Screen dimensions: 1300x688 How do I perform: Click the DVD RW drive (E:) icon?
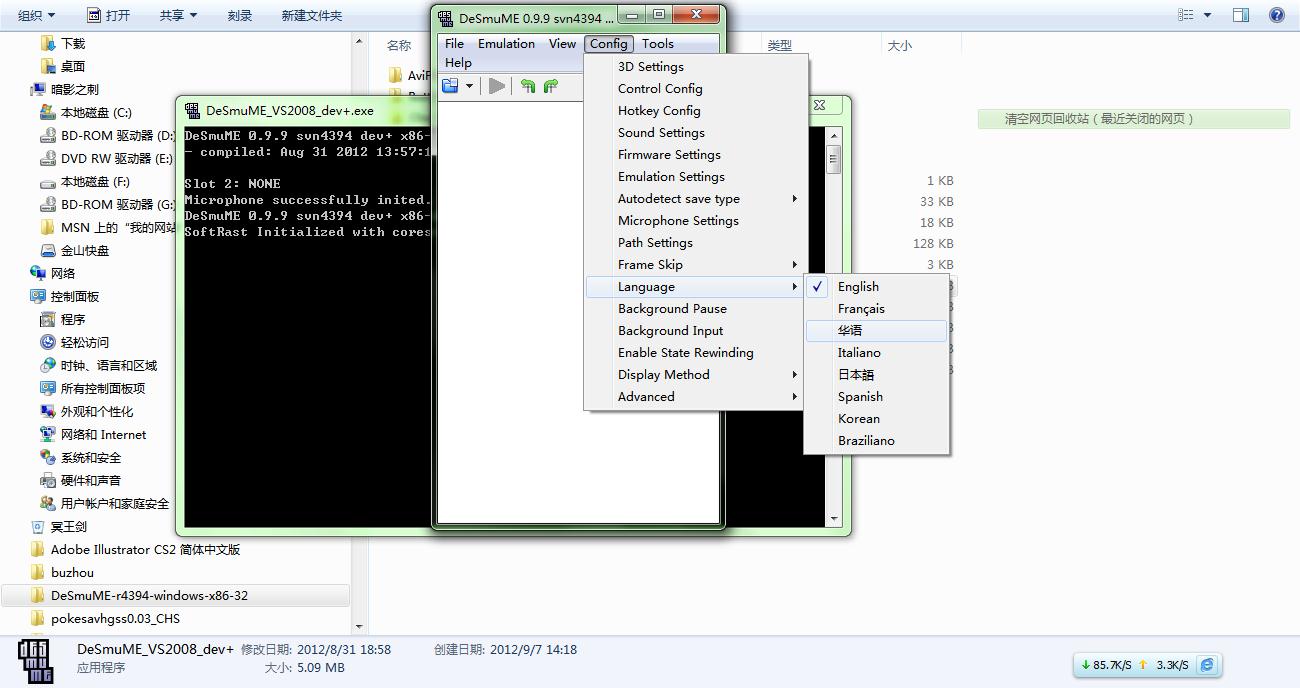47,159
